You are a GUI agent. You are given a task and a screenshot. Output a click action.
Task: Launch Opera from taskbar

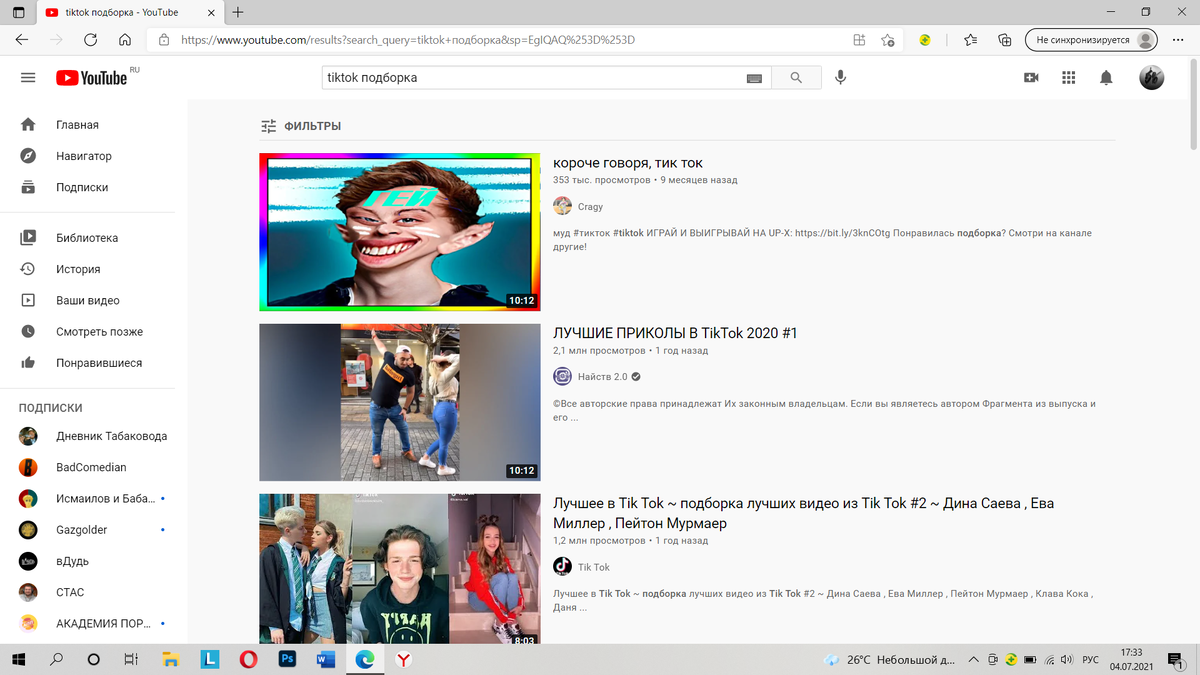click(248, 660)
